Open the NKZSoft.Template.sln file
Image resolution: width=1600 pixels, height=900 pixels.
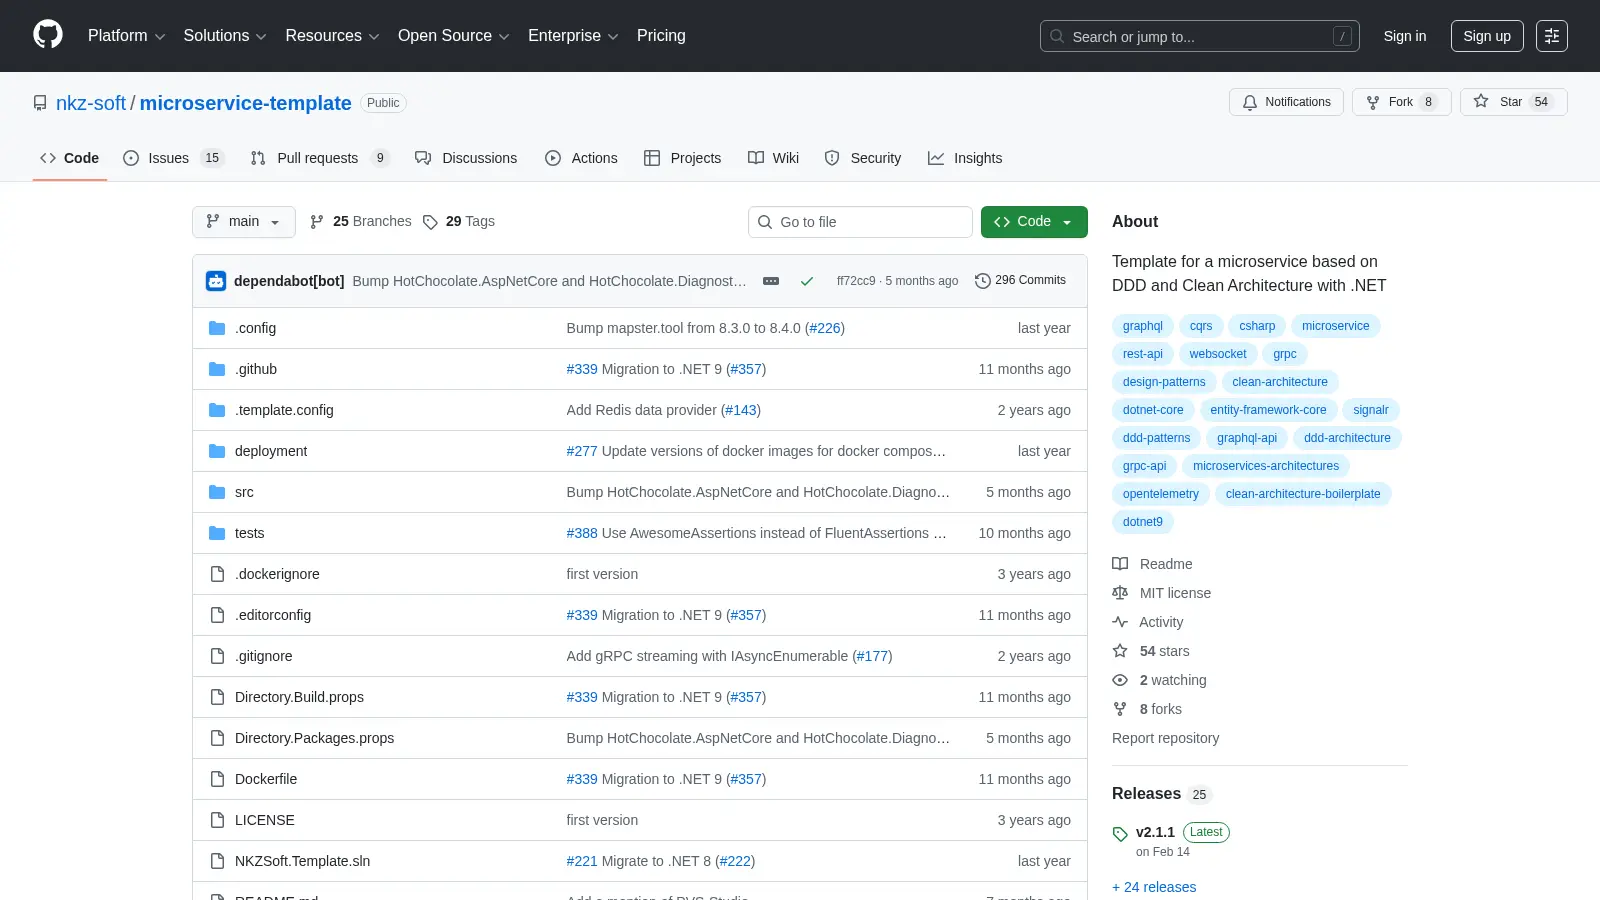[x=302, y=861]
